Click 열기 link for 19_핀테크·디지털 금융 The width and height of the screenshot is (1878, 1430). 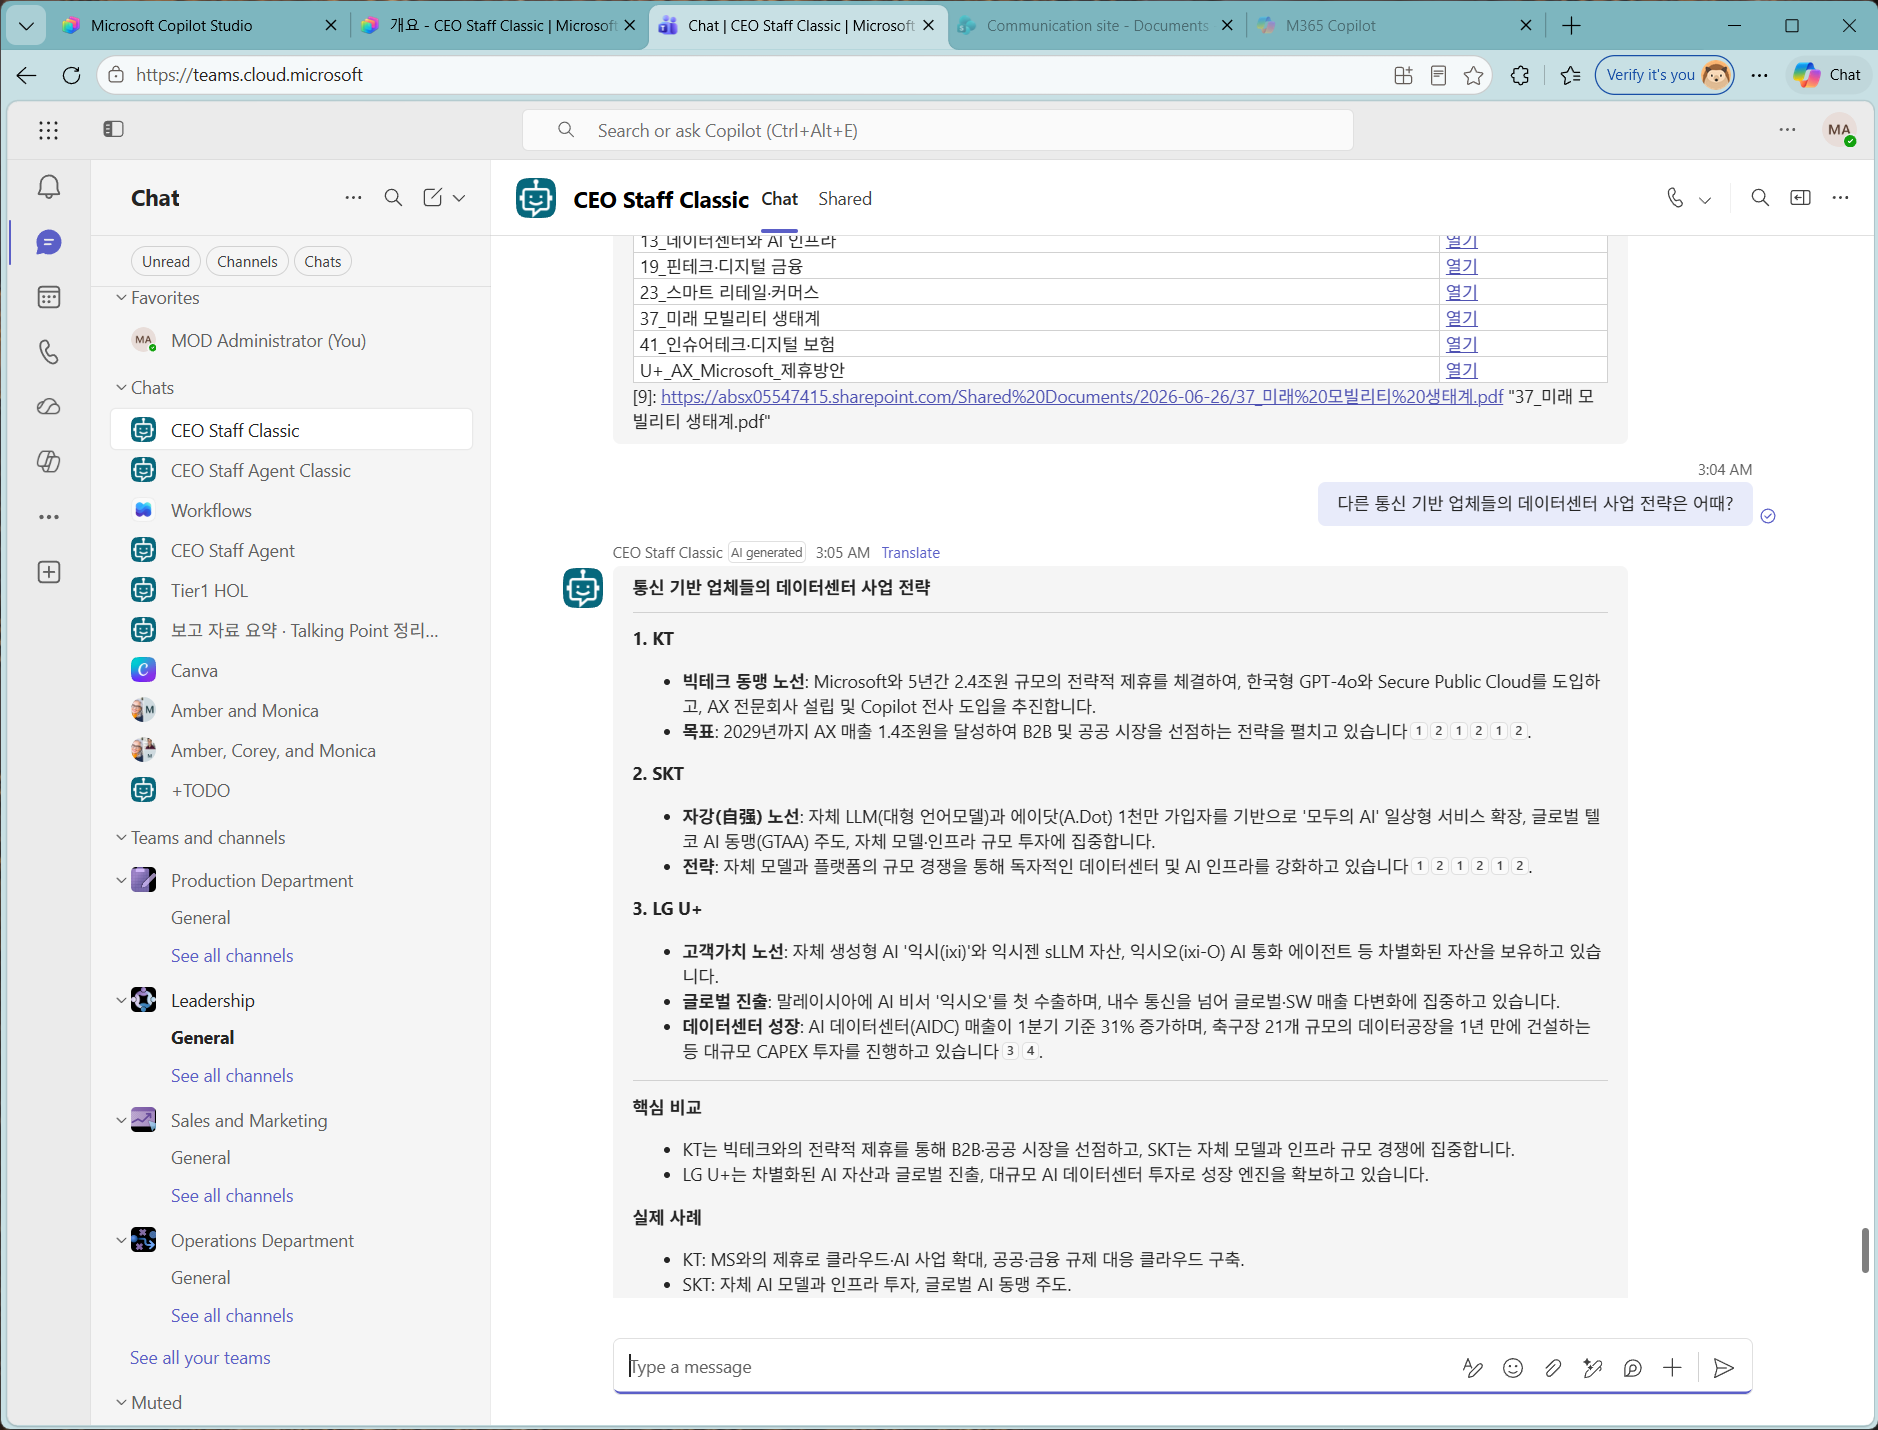pyautogui.click(x=1461, y=266)
